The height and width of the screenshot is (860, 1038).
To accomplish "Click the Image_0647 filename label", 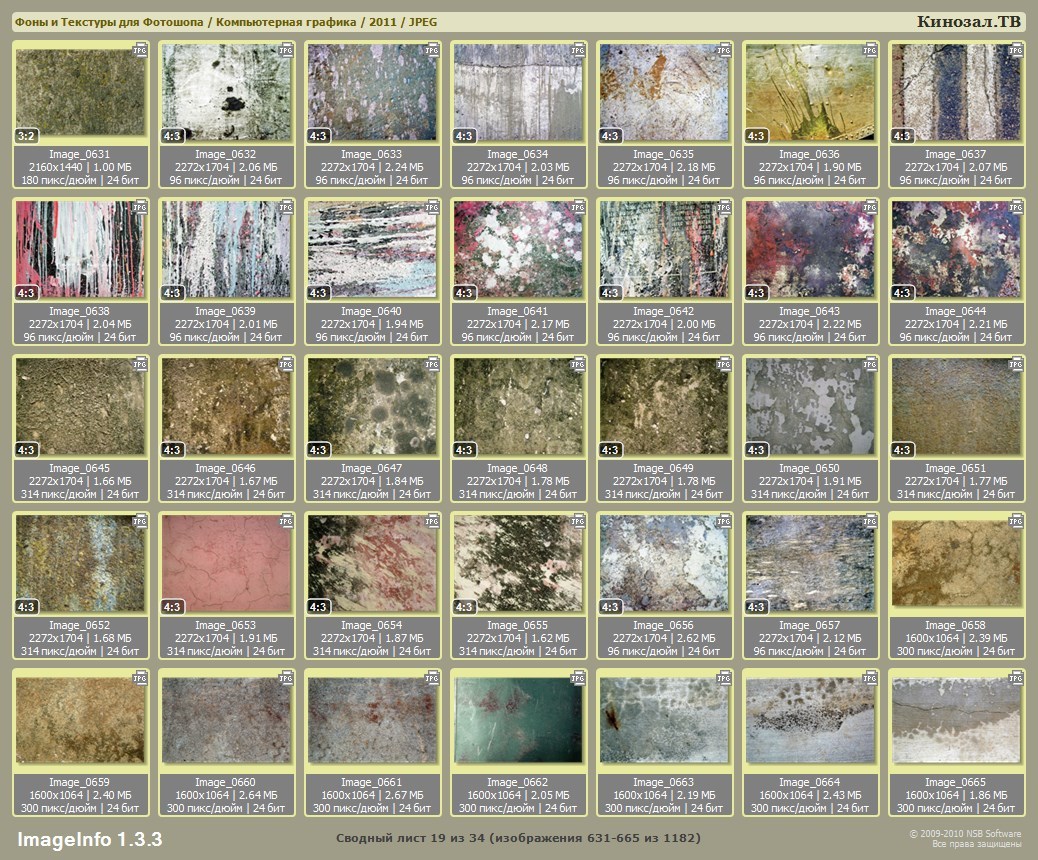I will 372,468.
